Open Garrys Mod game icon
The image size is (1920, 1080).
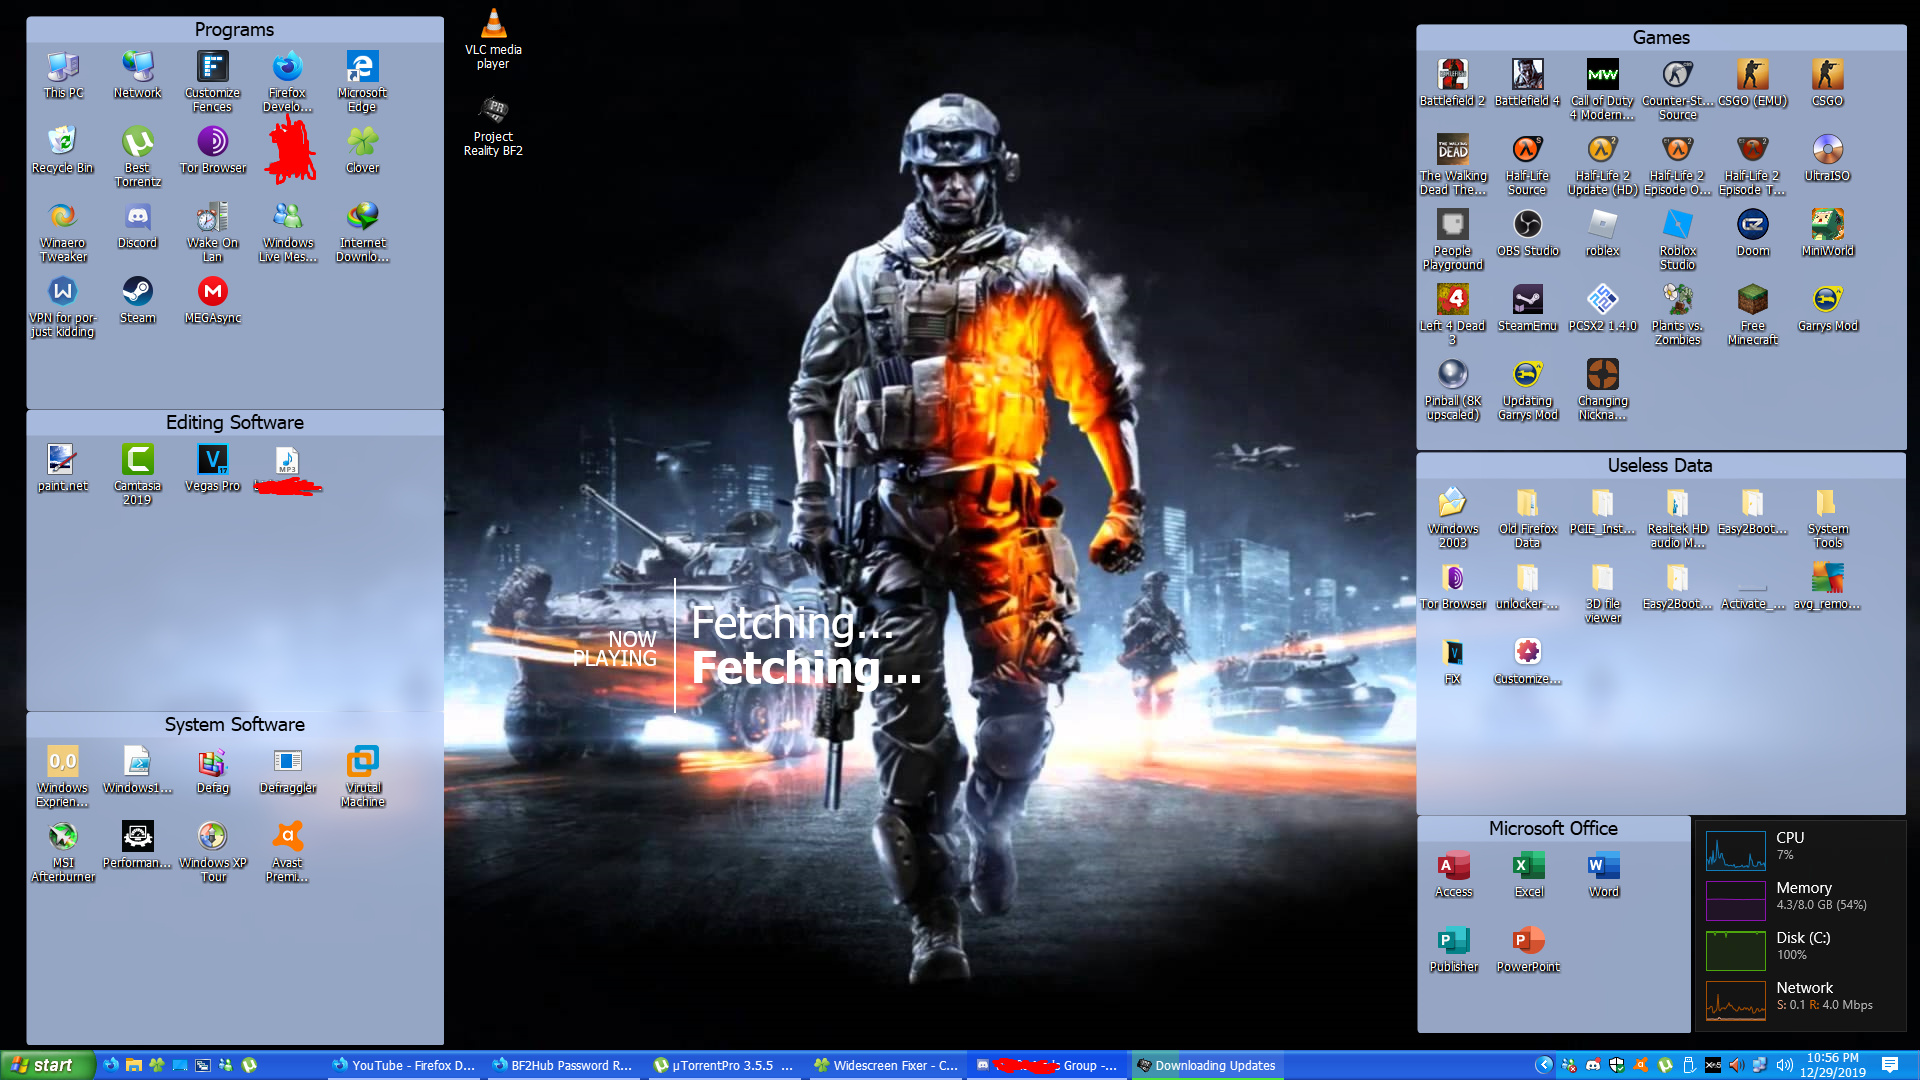point(1828,308)
